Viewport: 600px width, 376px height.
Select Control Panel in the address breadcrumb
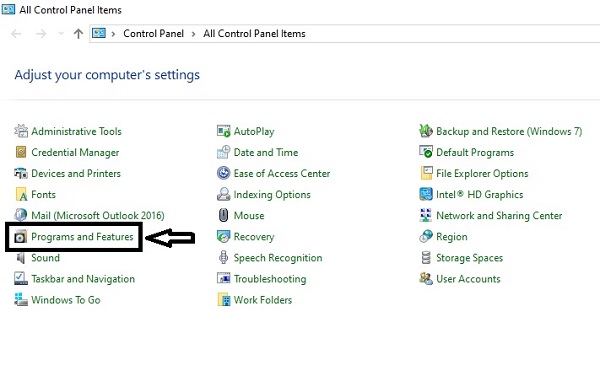click(x=153, y=34)
